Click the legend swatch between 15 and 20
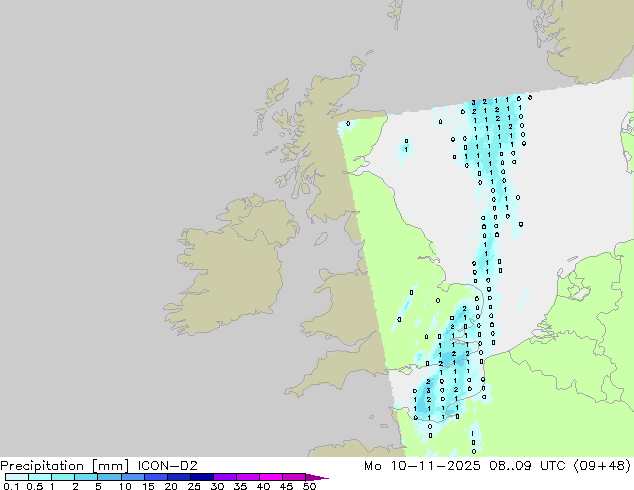Screen dimensions: 634x490 coord(155,477)
